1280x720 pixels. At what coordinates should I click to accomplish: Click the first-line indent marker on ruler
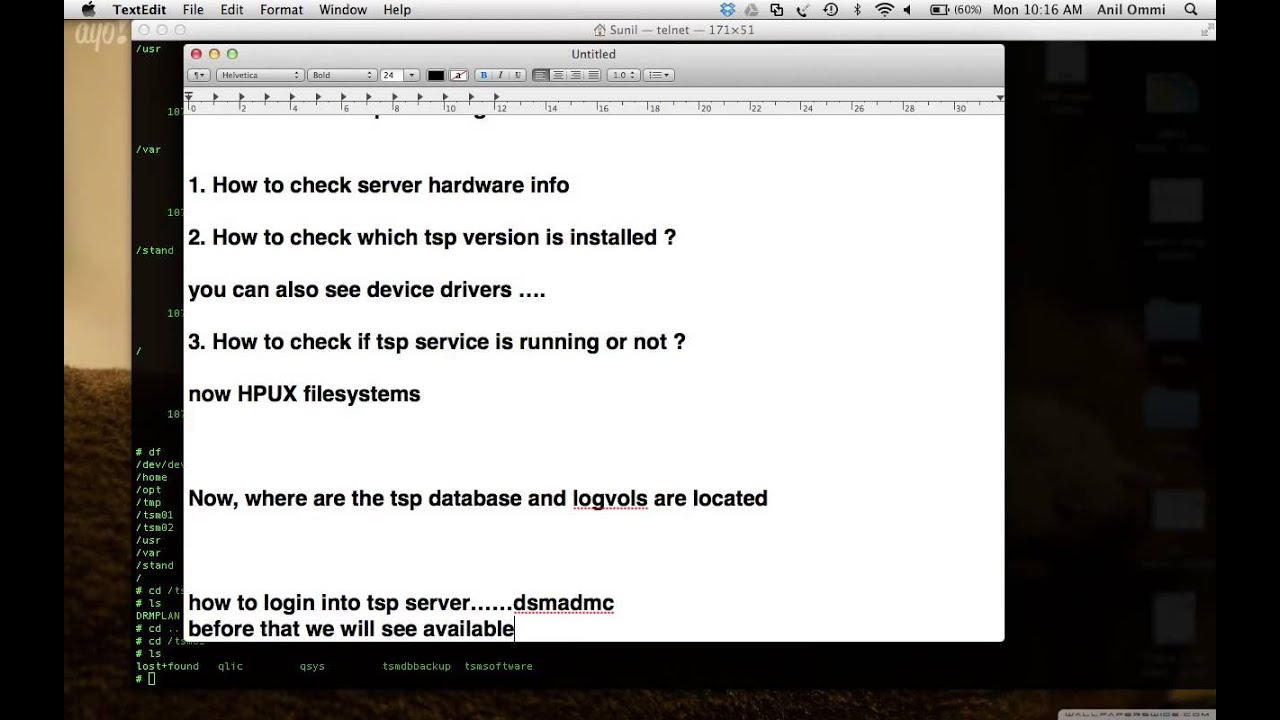click(188, 94)
